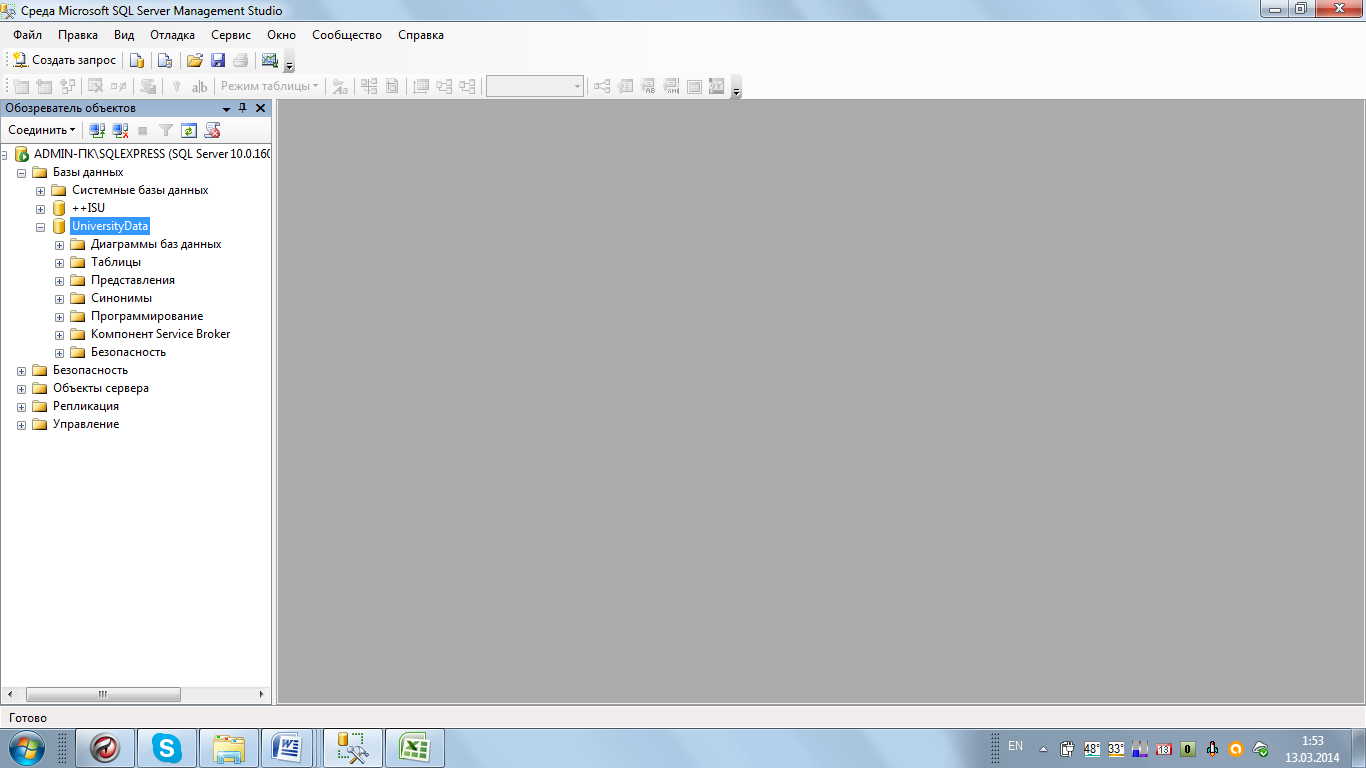Screen dimensions: 1366x768
Task: Click the Connect Object Explorer icon
Action: [97, 130]
